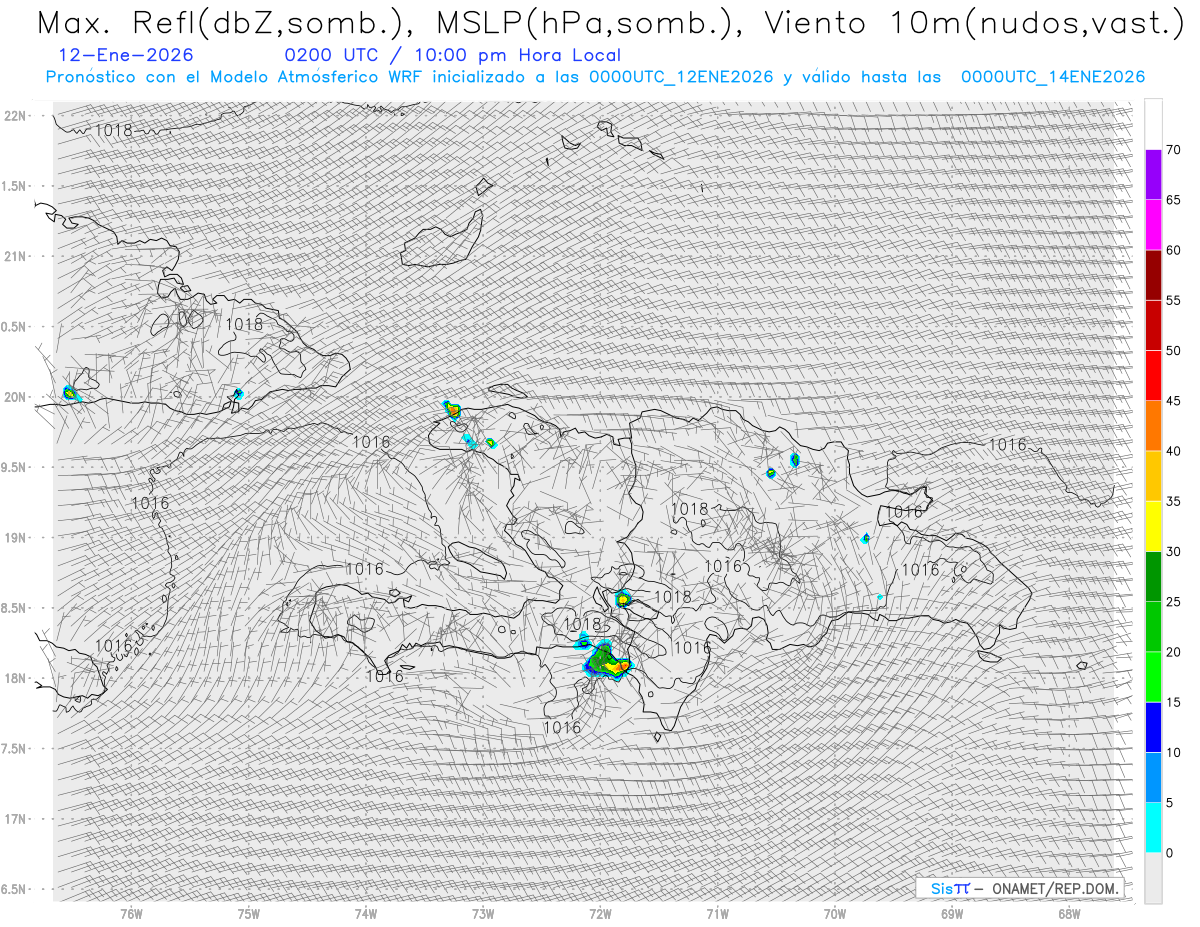Click the latitude axis label "21N"
1200x927 pixels.
pyautogui.click(x=15, y=256)
